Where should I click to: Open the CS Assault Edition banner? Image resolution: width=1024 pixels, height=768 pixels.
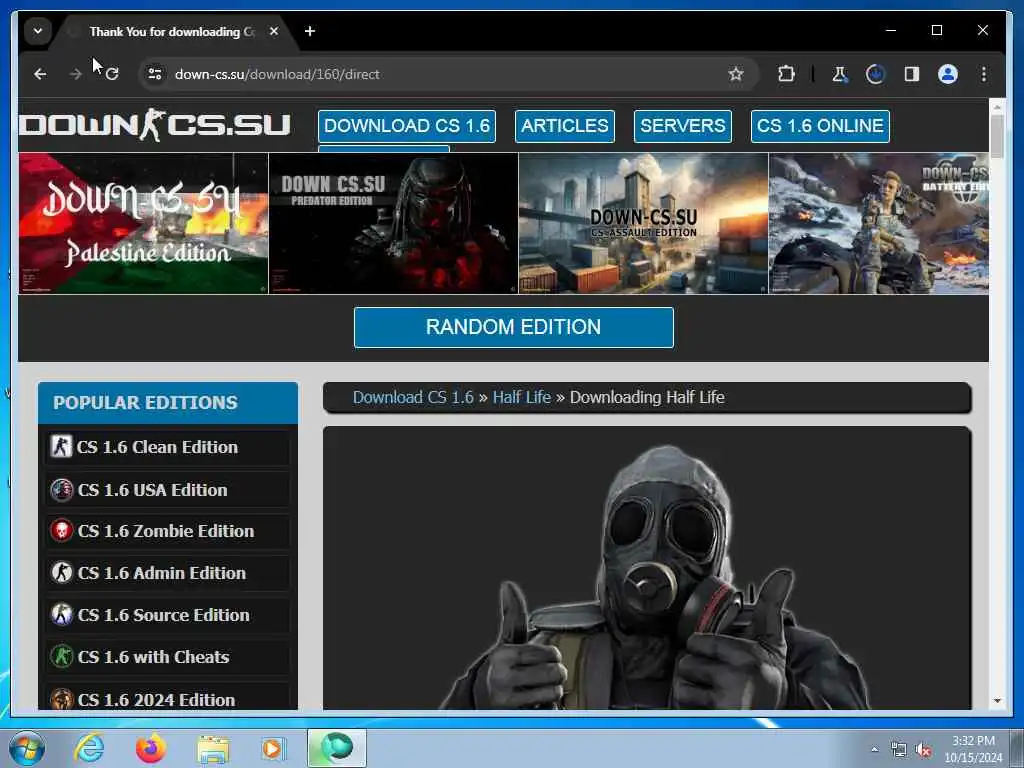tap(643, 223)
